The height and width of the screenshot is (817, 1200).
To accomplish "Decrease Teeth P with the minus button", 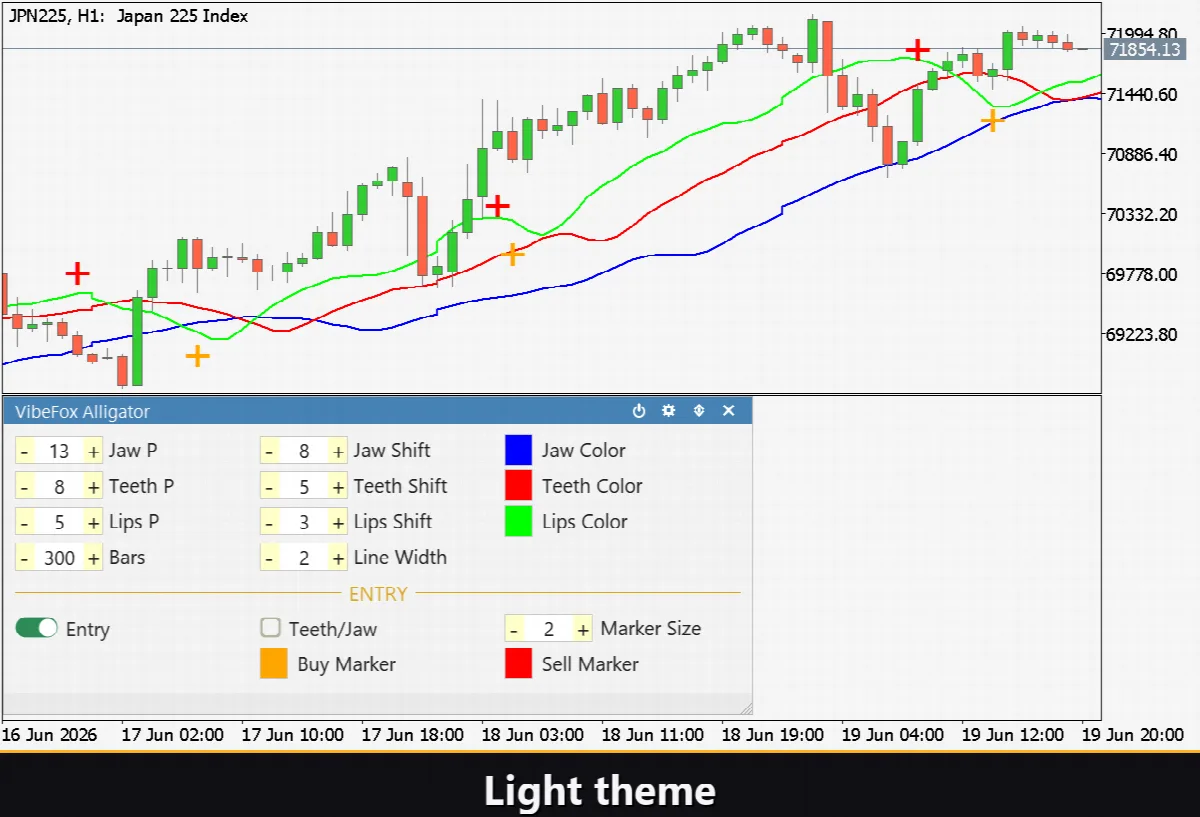I will [x=24, y=487].
